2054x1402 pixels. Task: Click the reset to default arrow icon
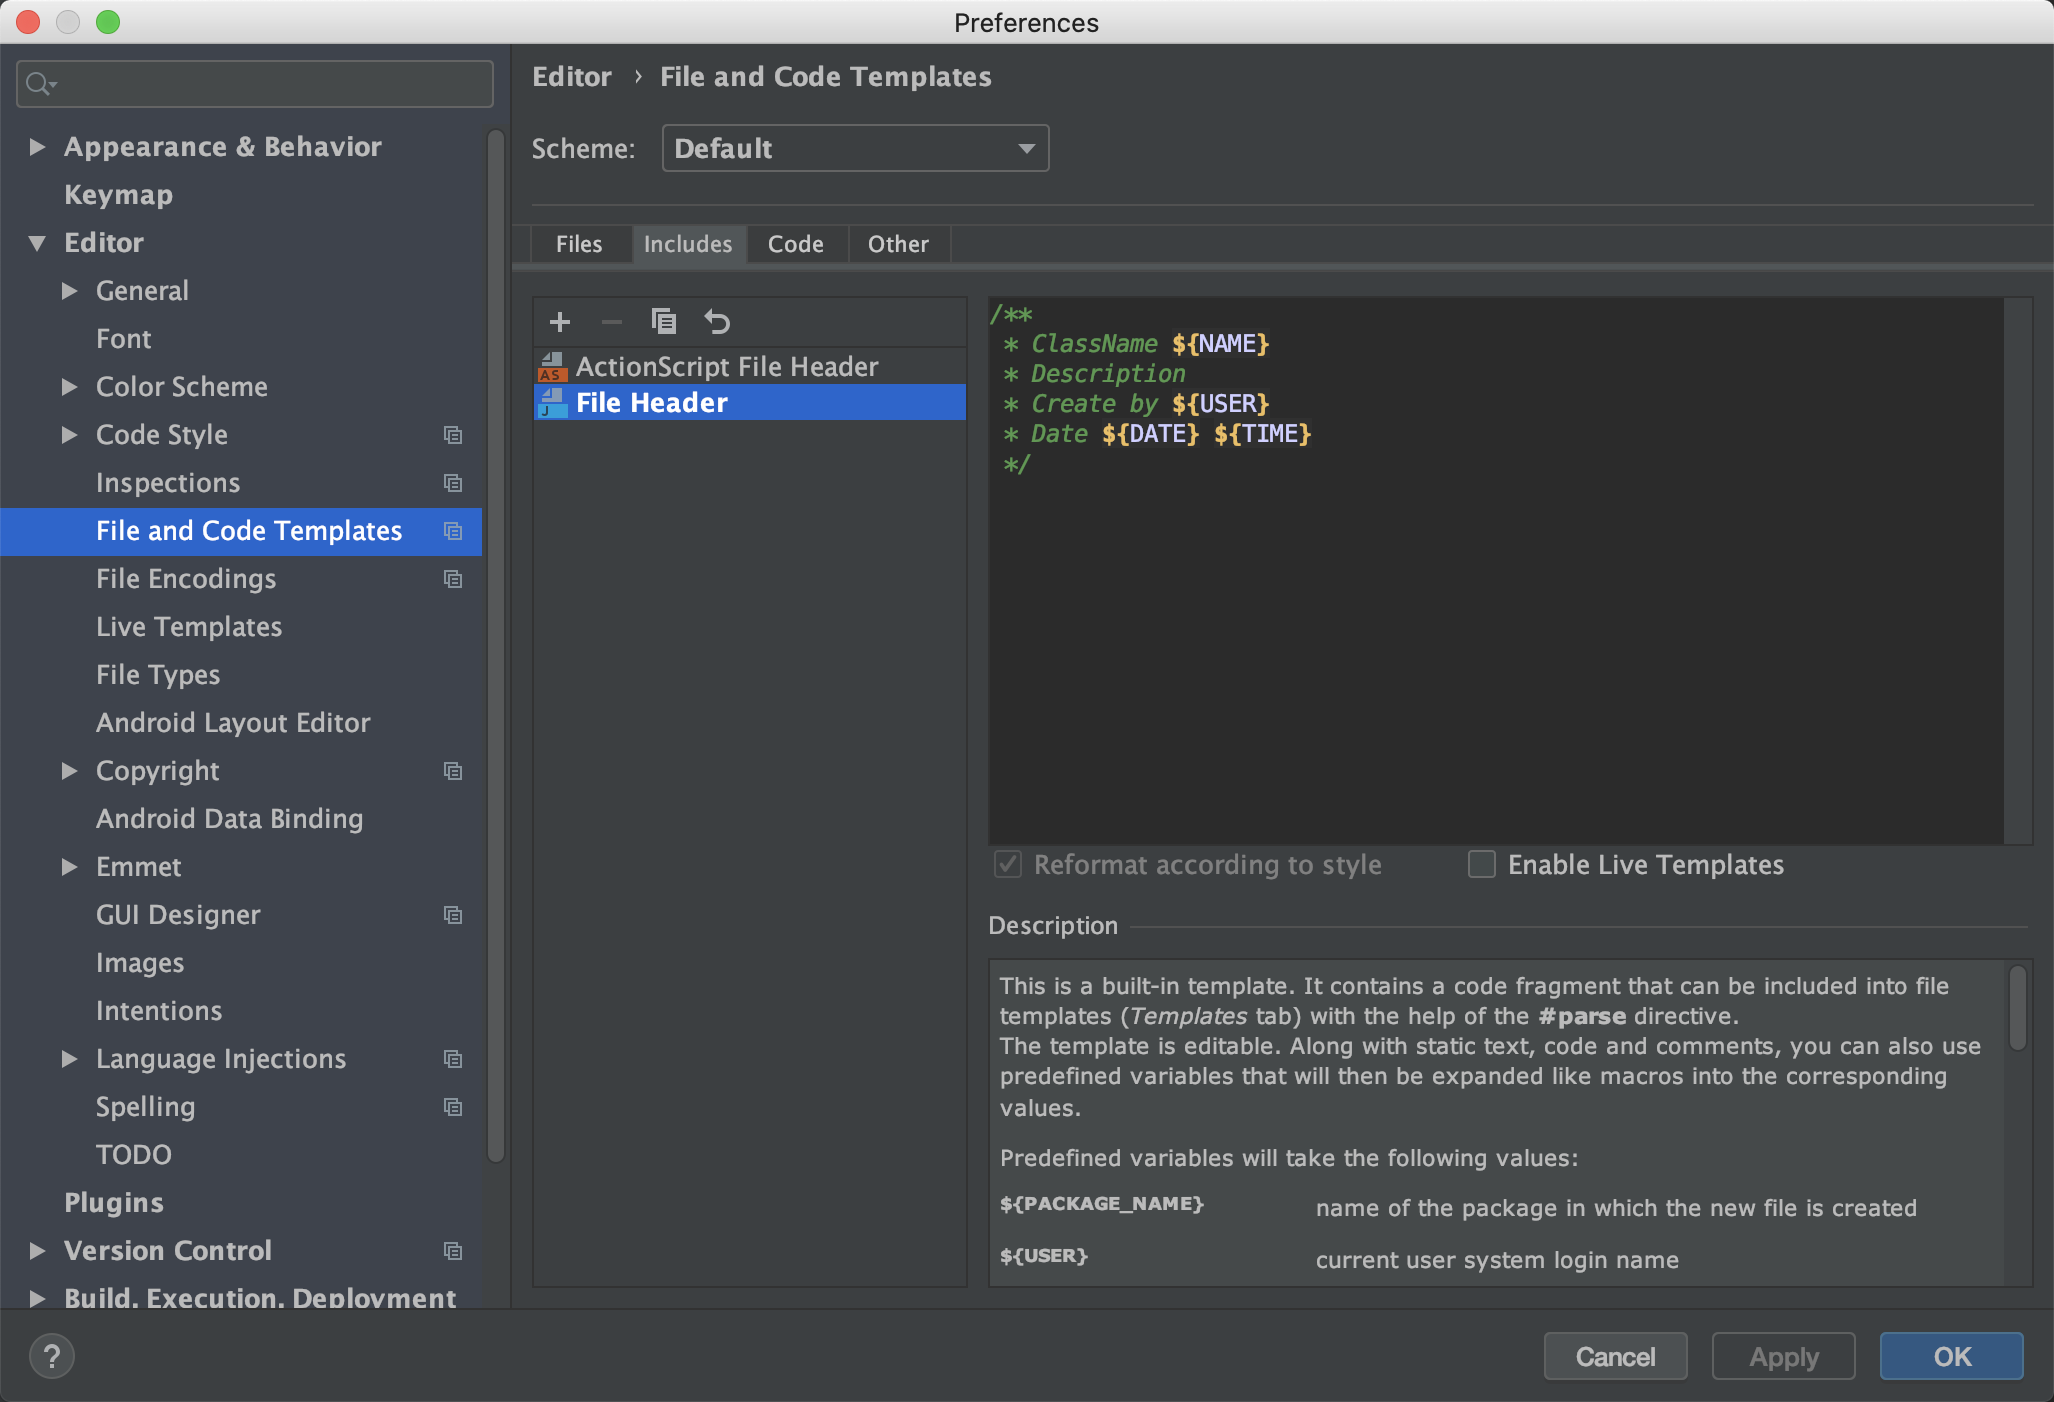point(717,322)
